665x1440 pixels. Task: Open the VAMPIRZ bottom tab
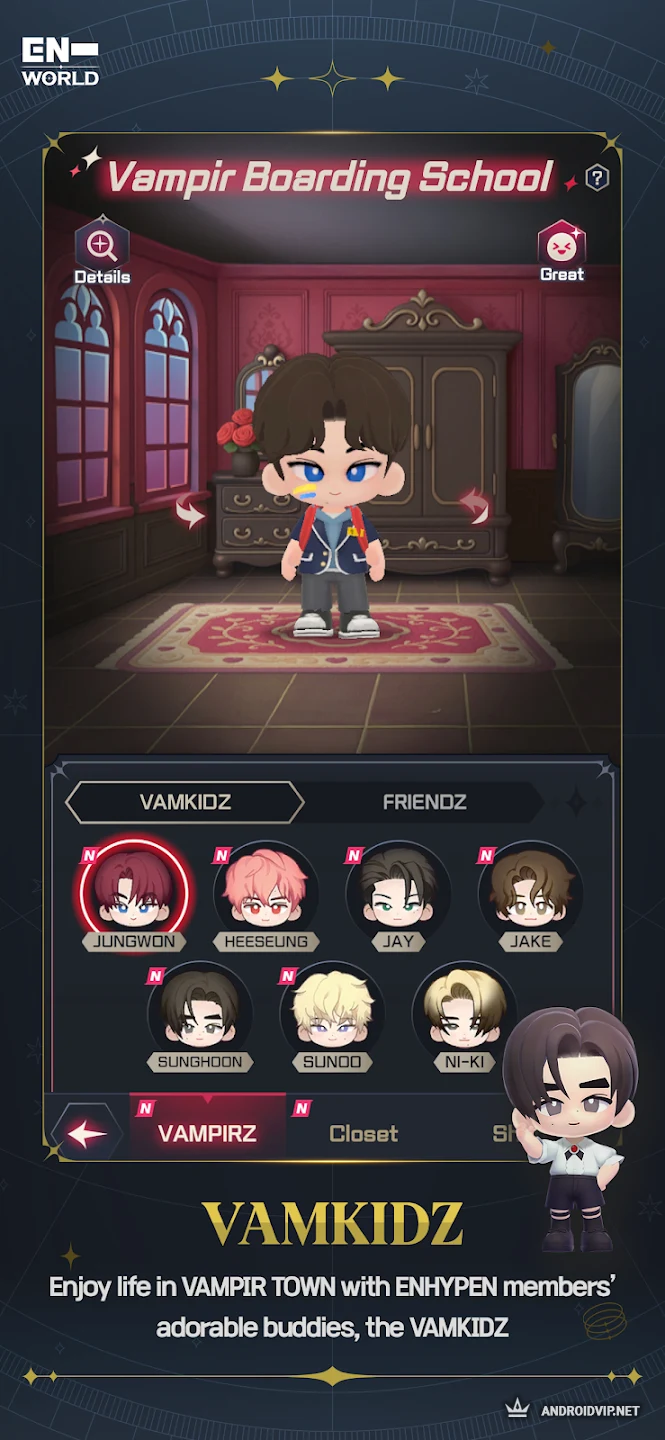tap(208, 1132)
